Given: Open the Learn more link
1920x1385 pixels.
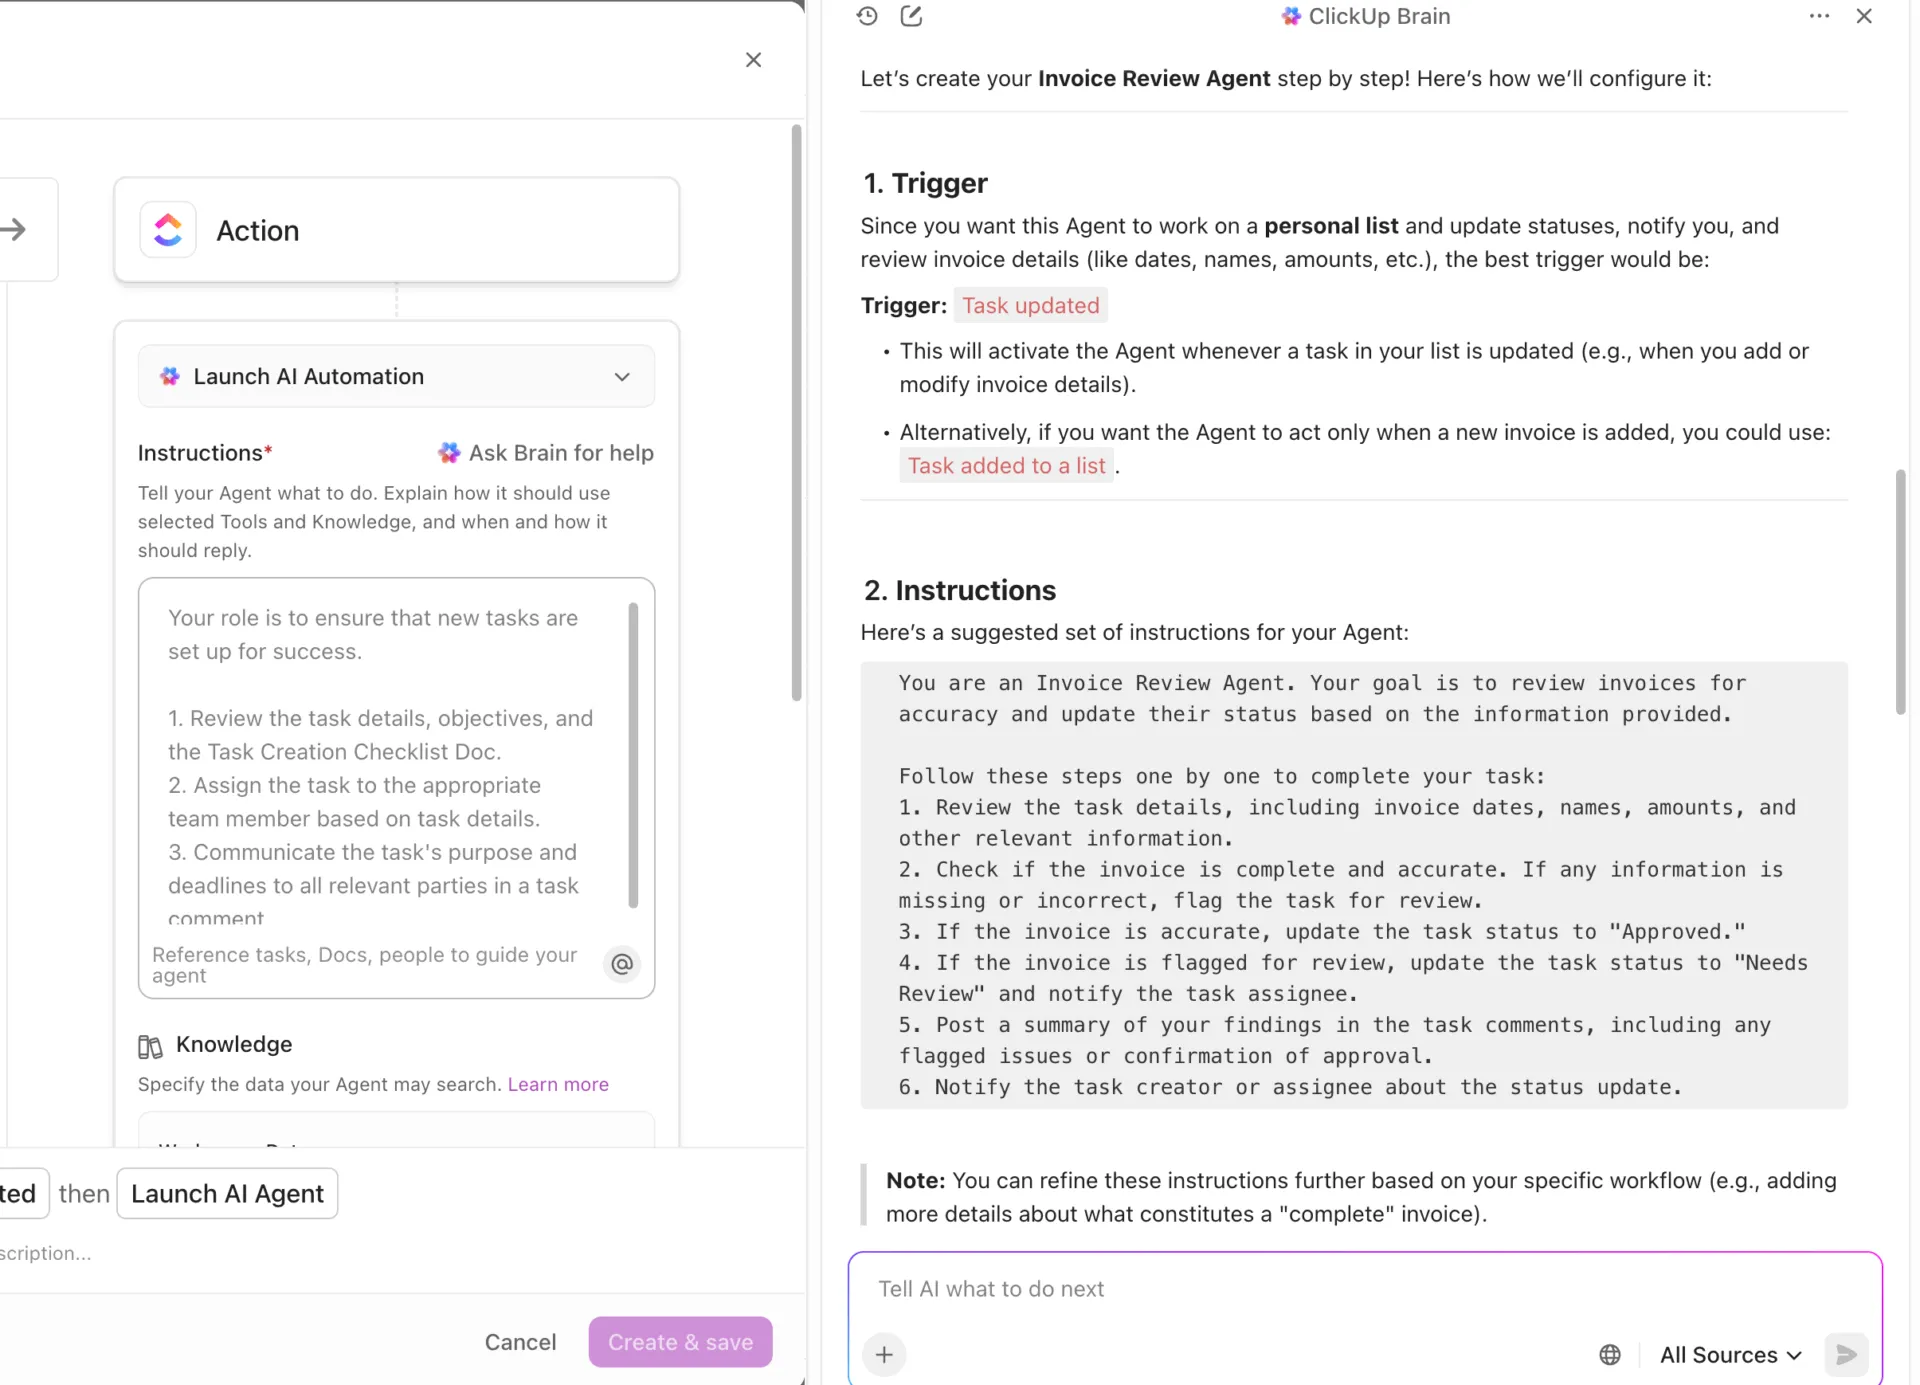Looking at the screenshot, I should 558,1085.
